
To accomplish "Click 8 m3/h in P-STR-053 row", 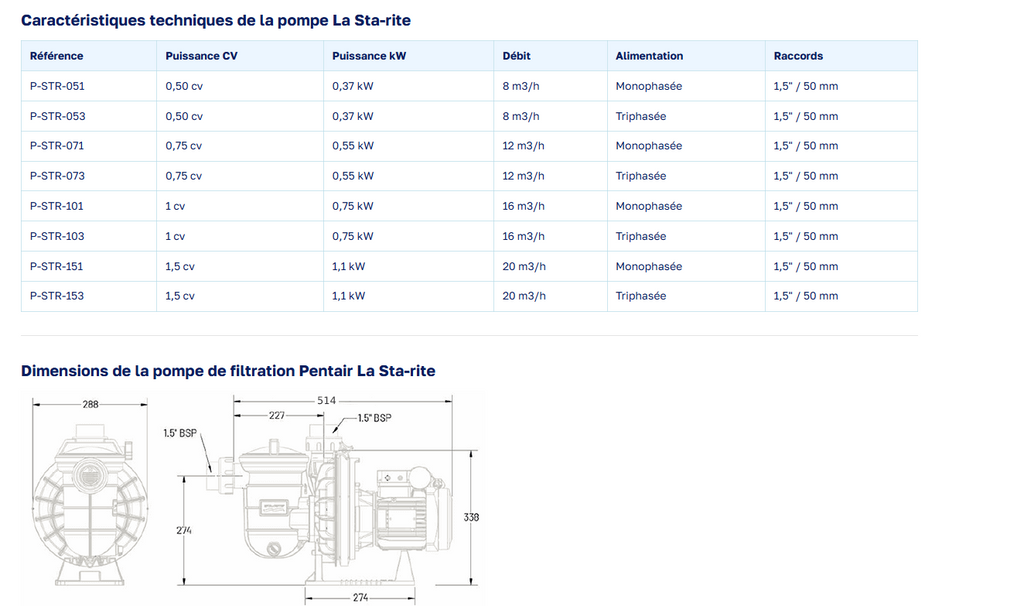I will coord(520,116).
